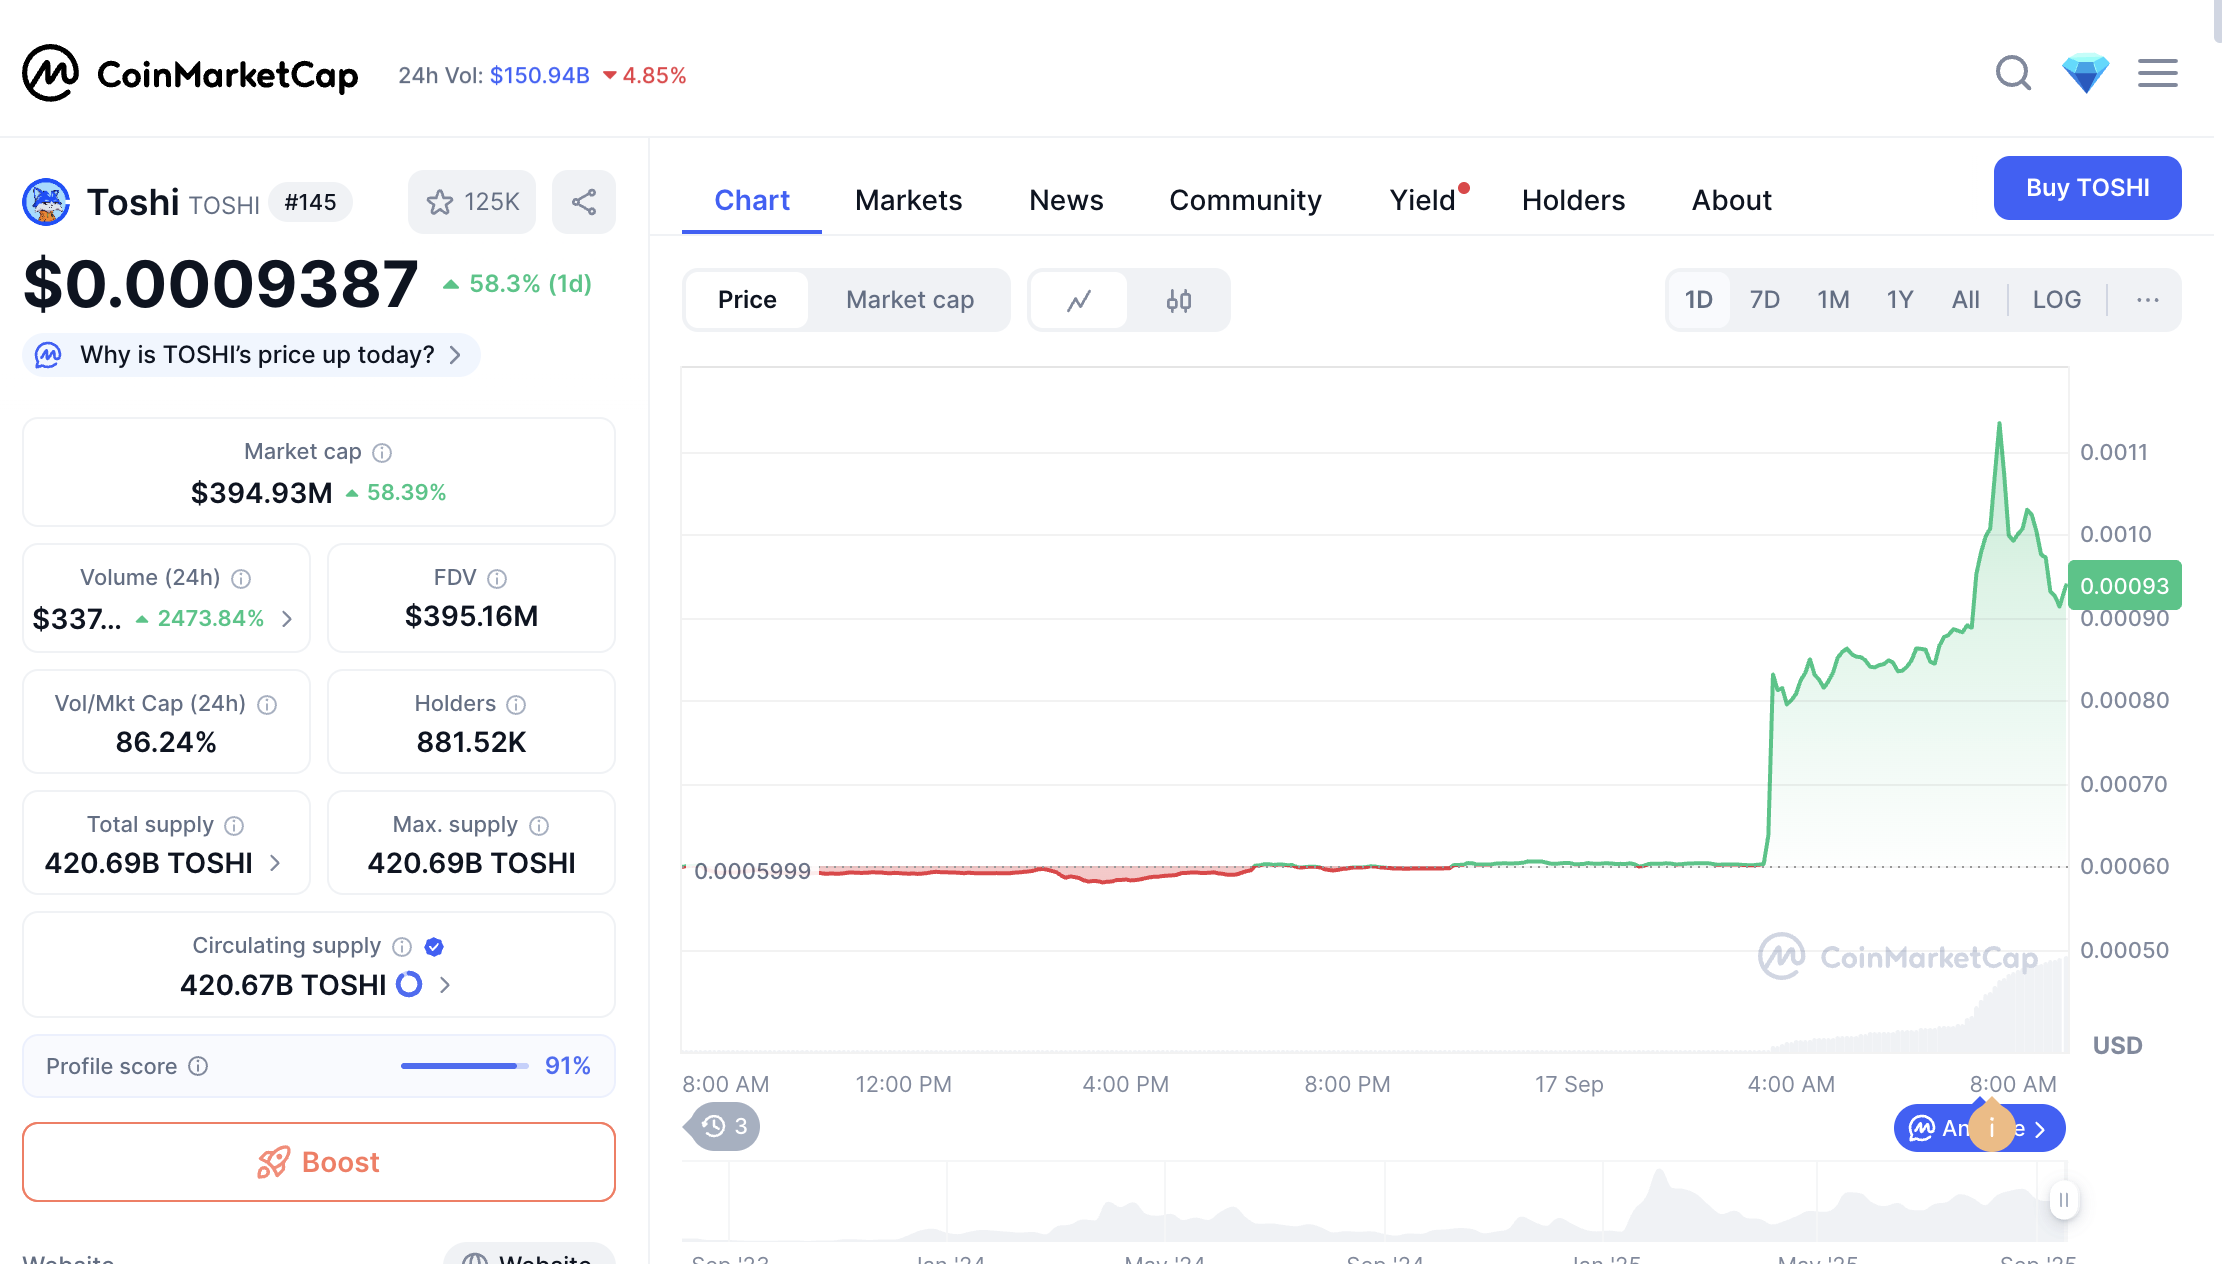The height and width of the screenshot is (1264, 2222).
Task: Toggle LOG scale on chart
Action: (x=2056, y=299)
